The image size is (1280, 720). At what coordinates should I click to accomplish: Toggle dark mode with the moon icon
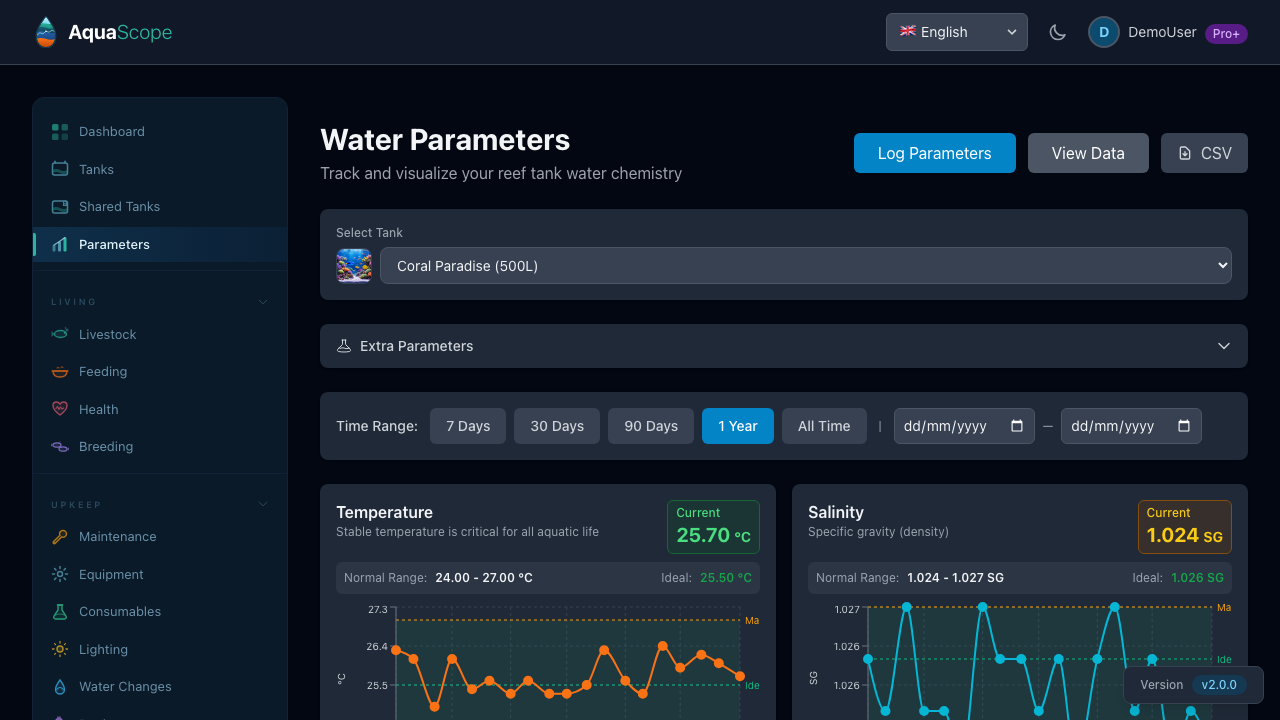coord(1057,31)
